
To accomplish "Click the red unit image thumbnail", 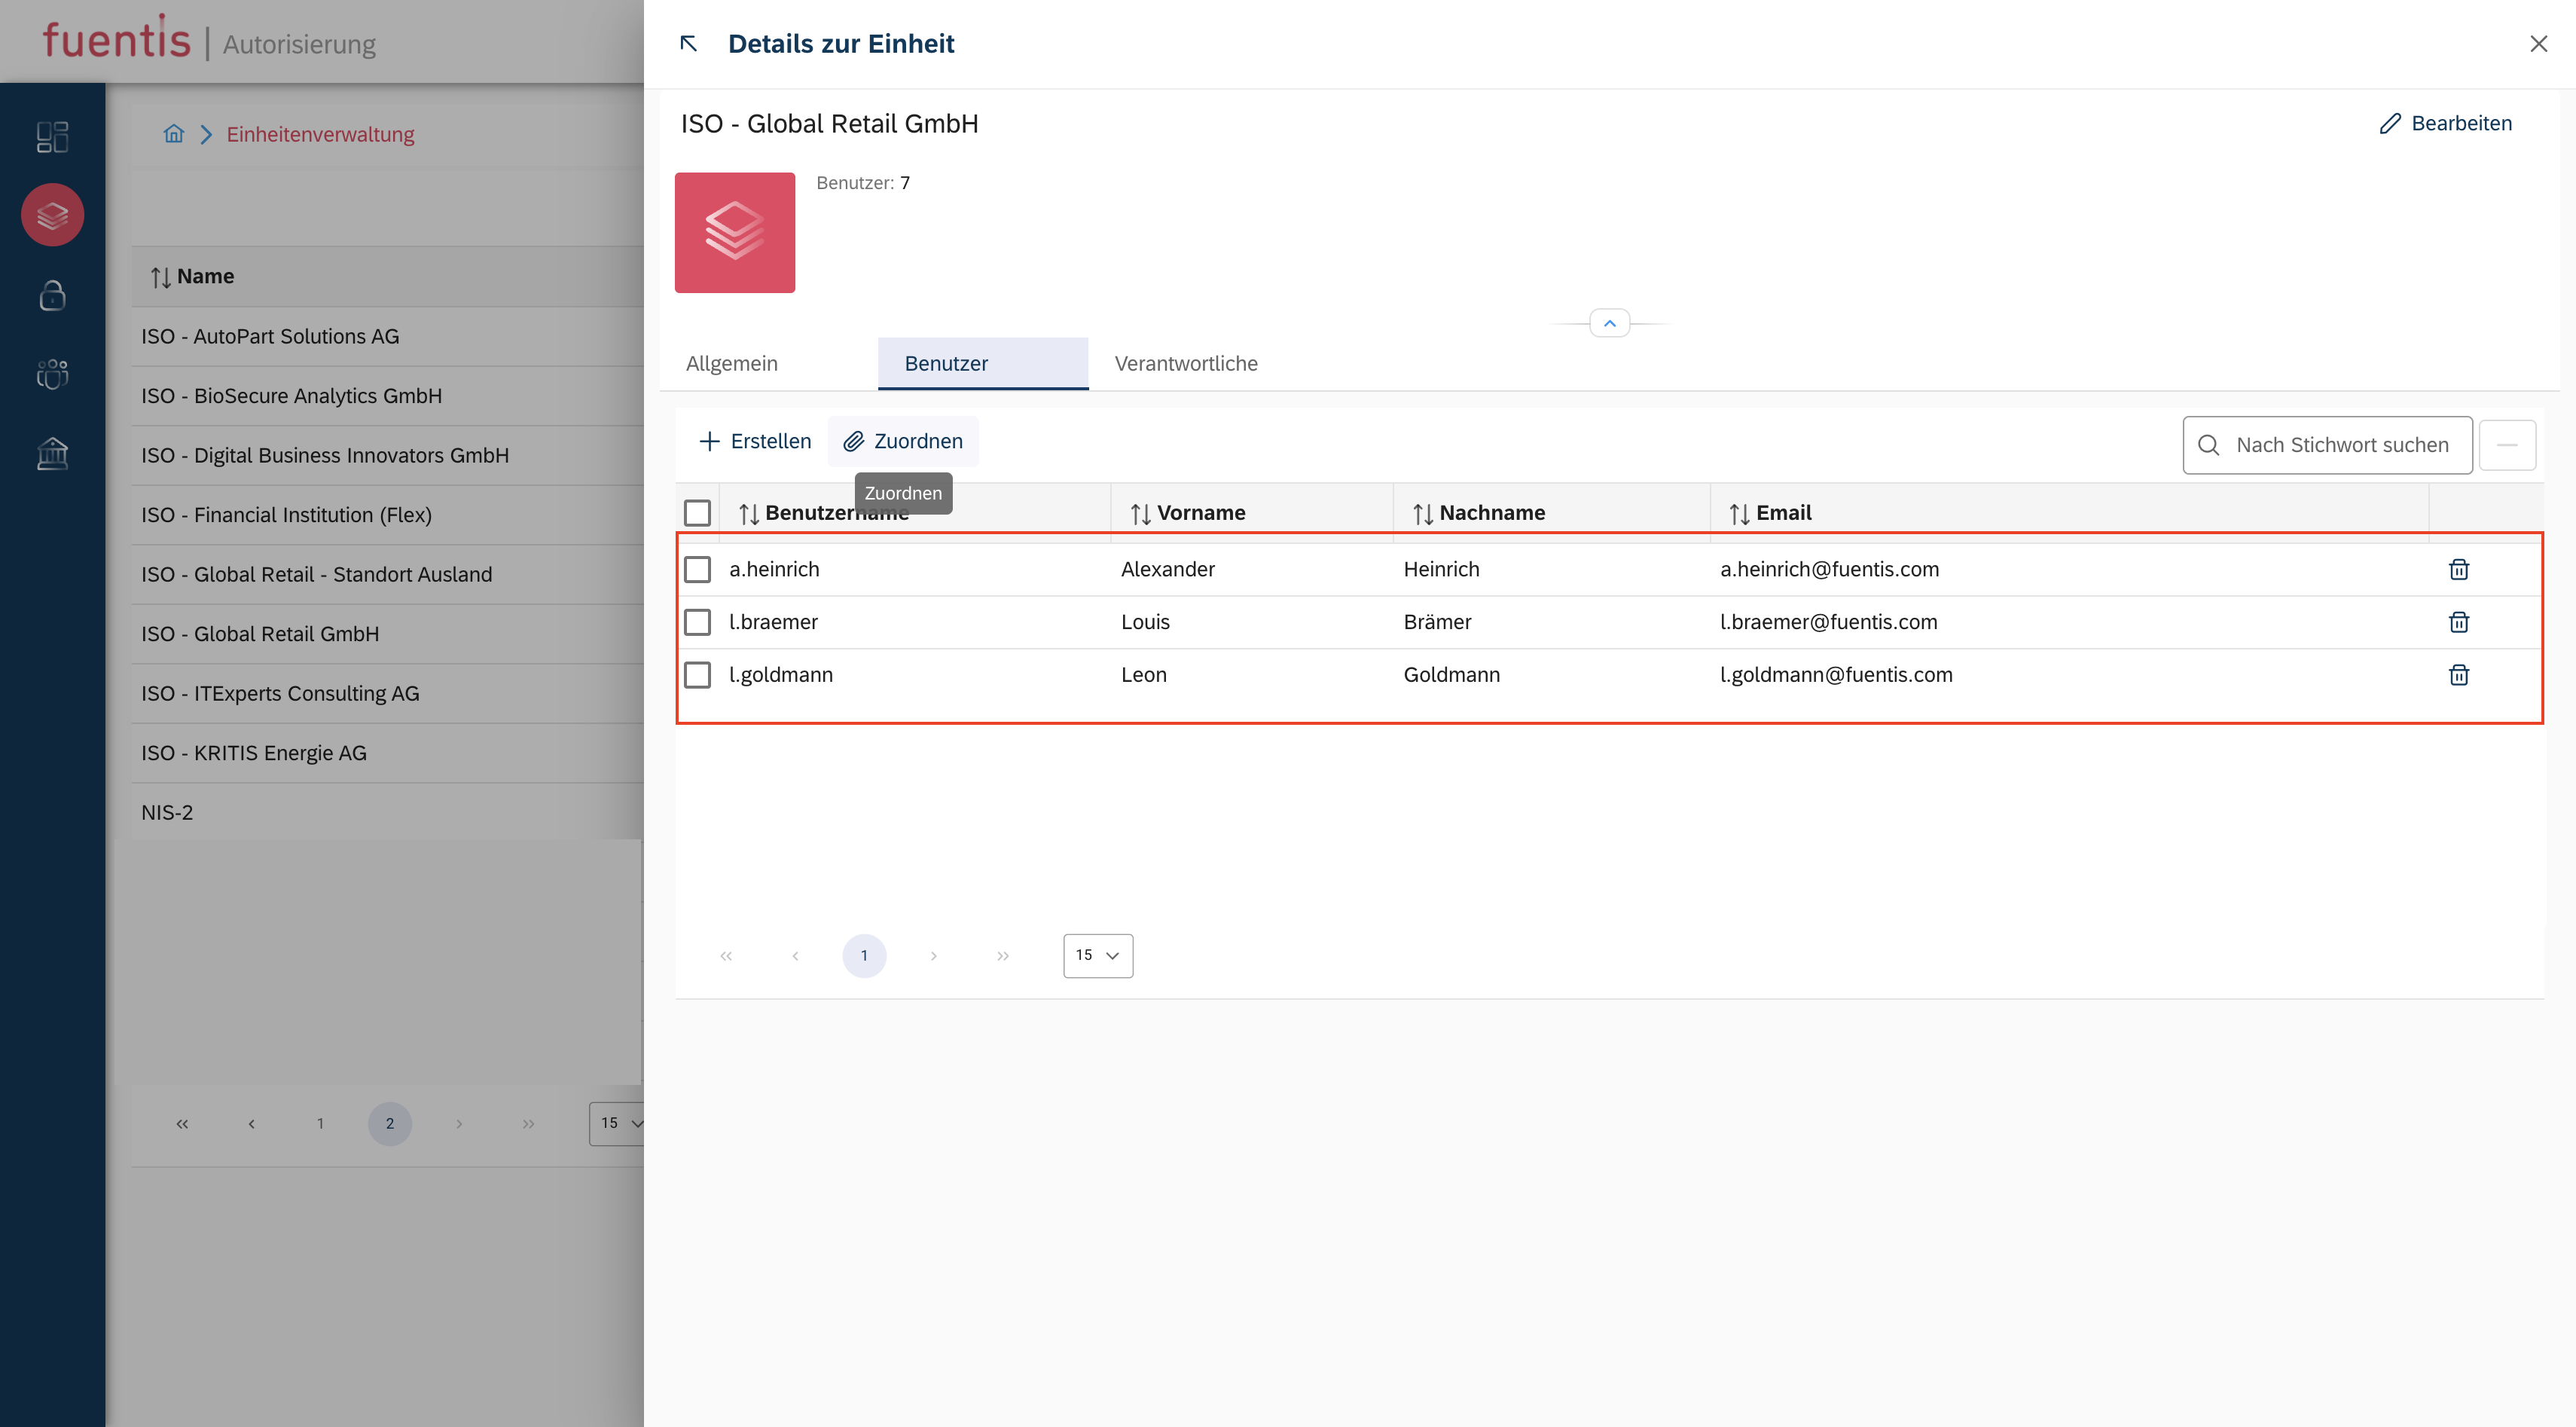I will point(734,232).
